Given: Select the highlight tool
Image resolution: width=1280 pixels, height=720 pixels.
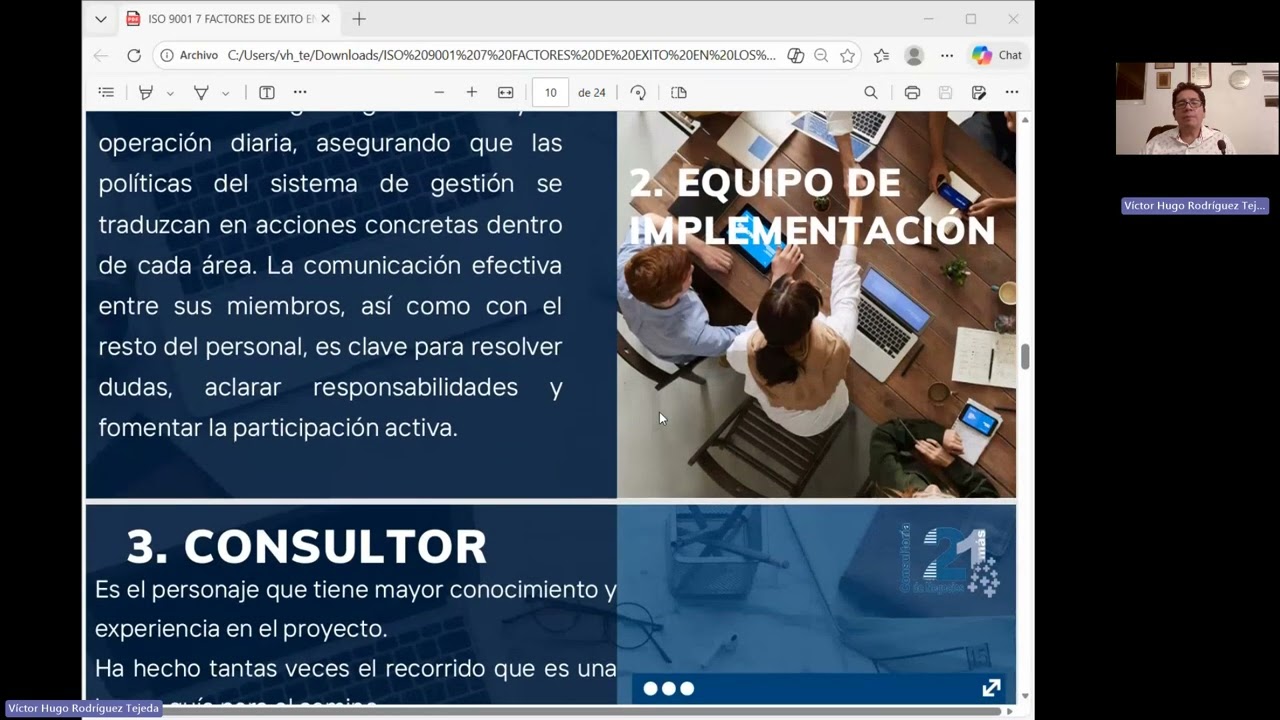Looking at the screenshot, I should pos(146,92).
